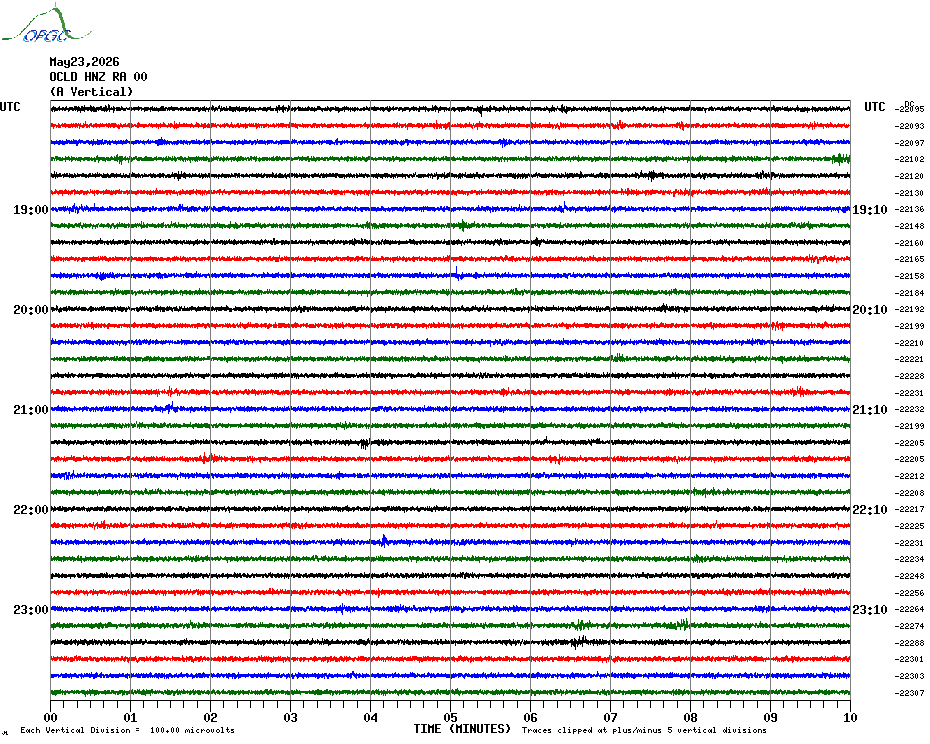The image size is (930, 744).
Task: Click the Each Vertical Division scale note
Action: 128,730
